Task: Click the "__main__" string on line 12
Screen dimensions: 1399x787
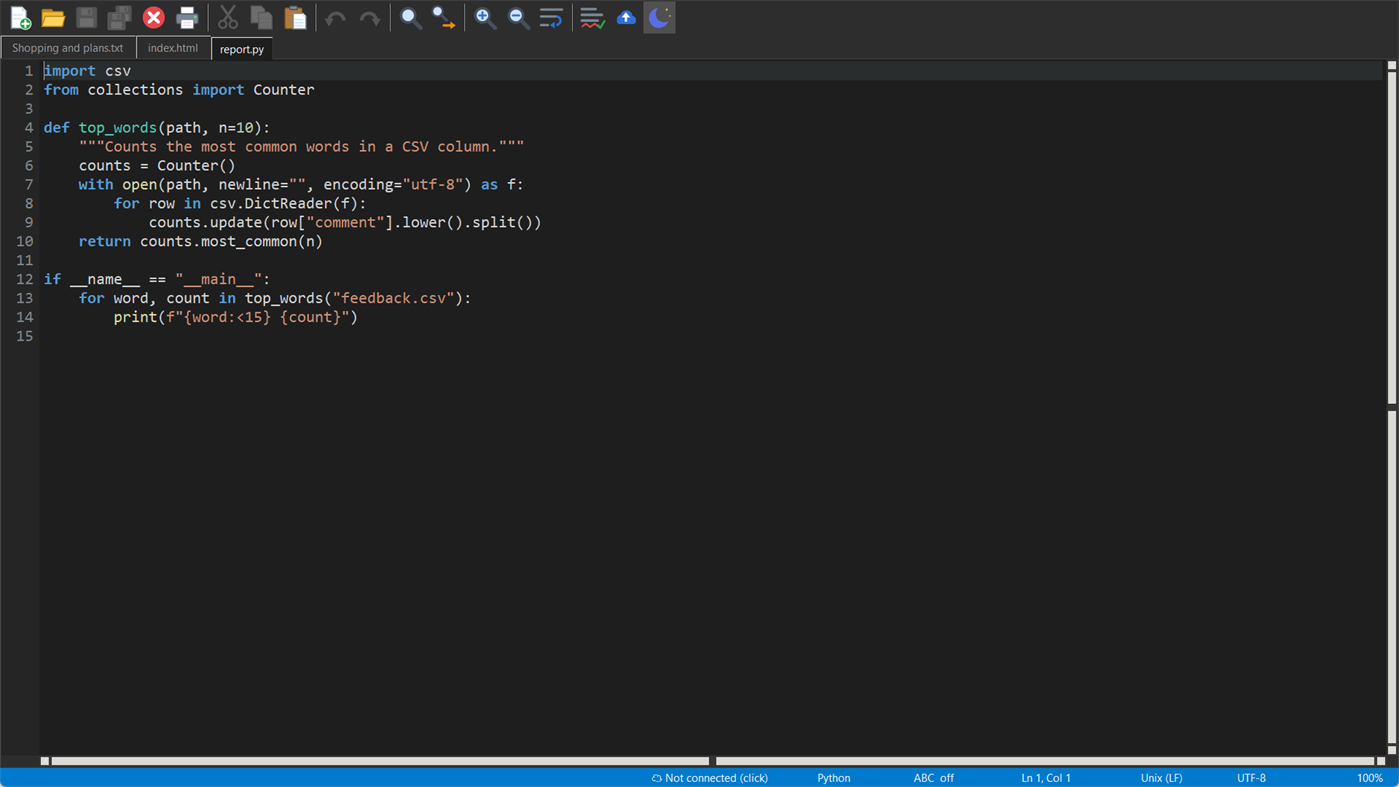Action: [218, 279]
